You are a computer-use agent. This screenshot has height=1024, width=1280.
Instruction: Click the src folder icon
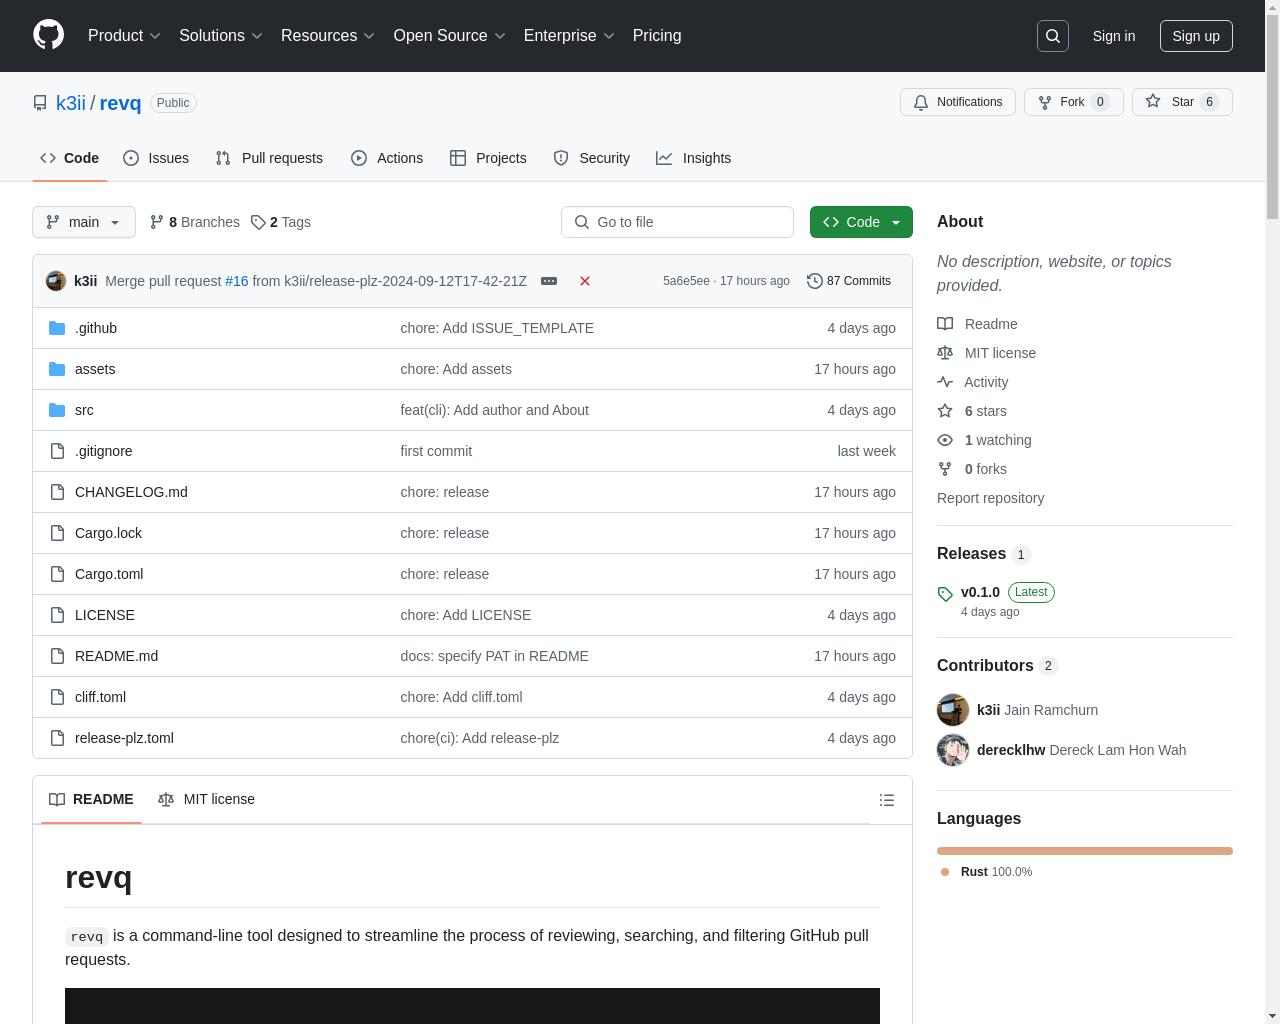click(57, 410)
